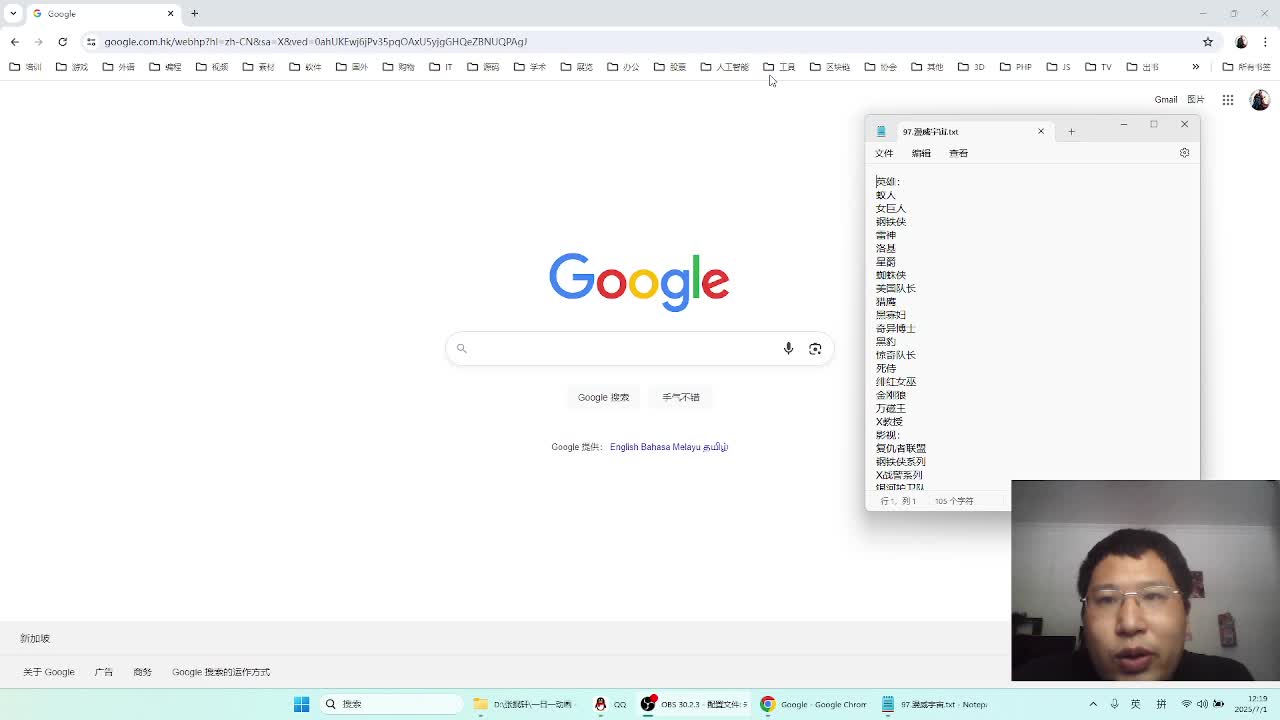The width and height of the screenshot is (1280, 720).
Task: Open the Windows Start button
Action: tap(301, 704)
